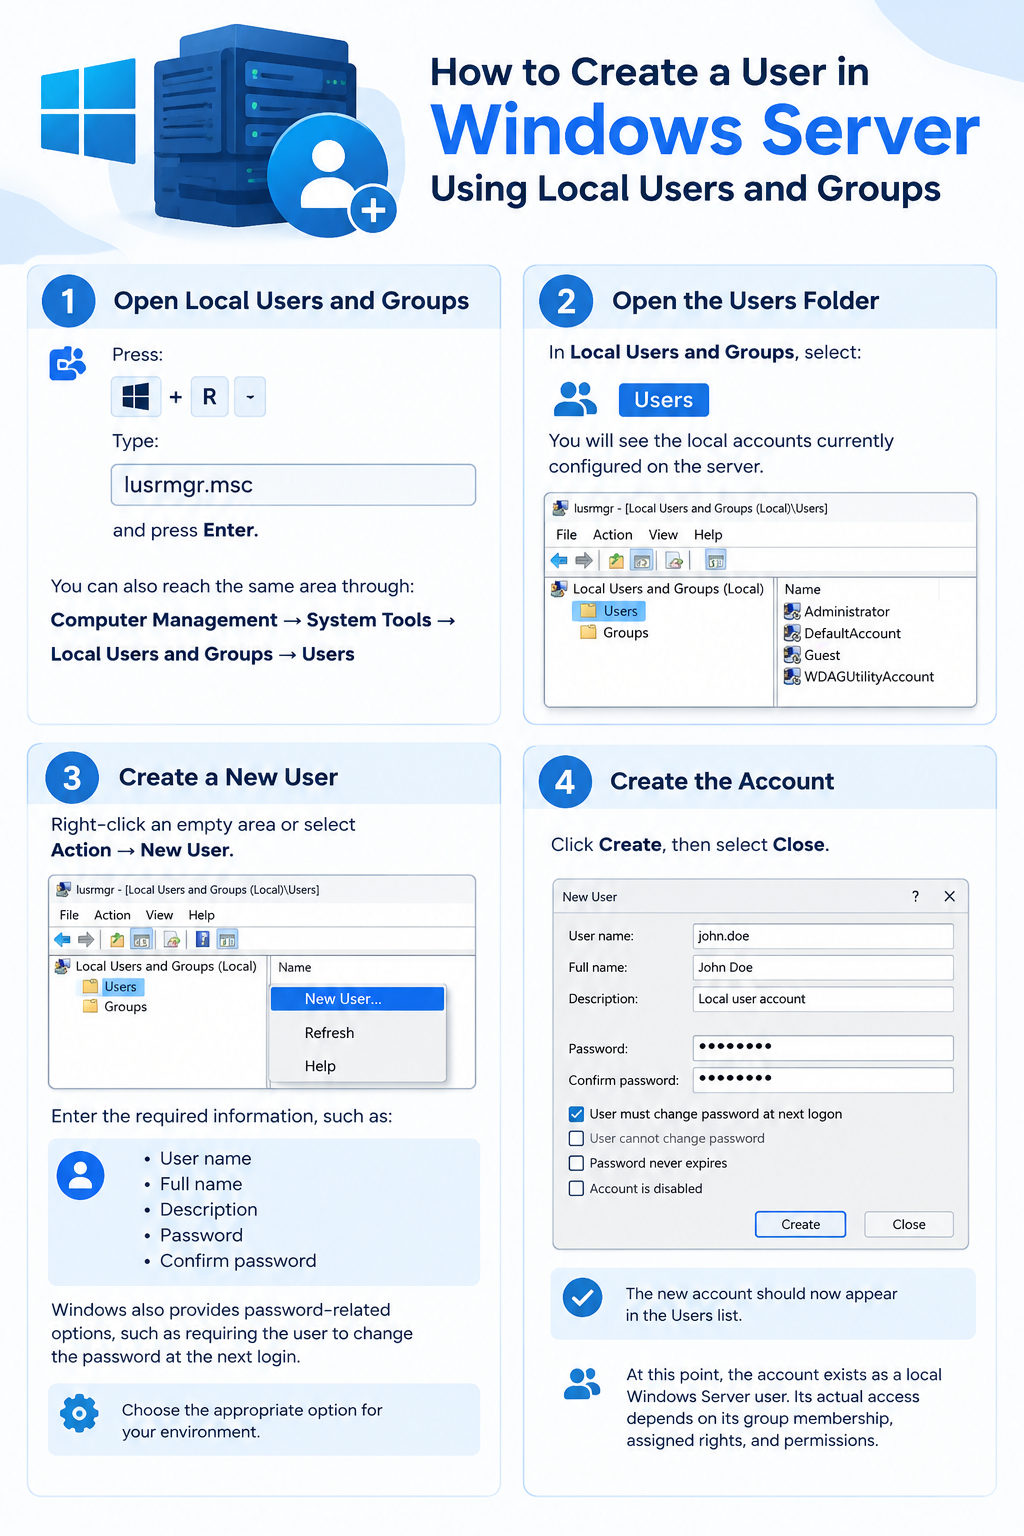Click the lusrmgr.msc text box
This screenshot has width=1024, height=1536.
293,485
